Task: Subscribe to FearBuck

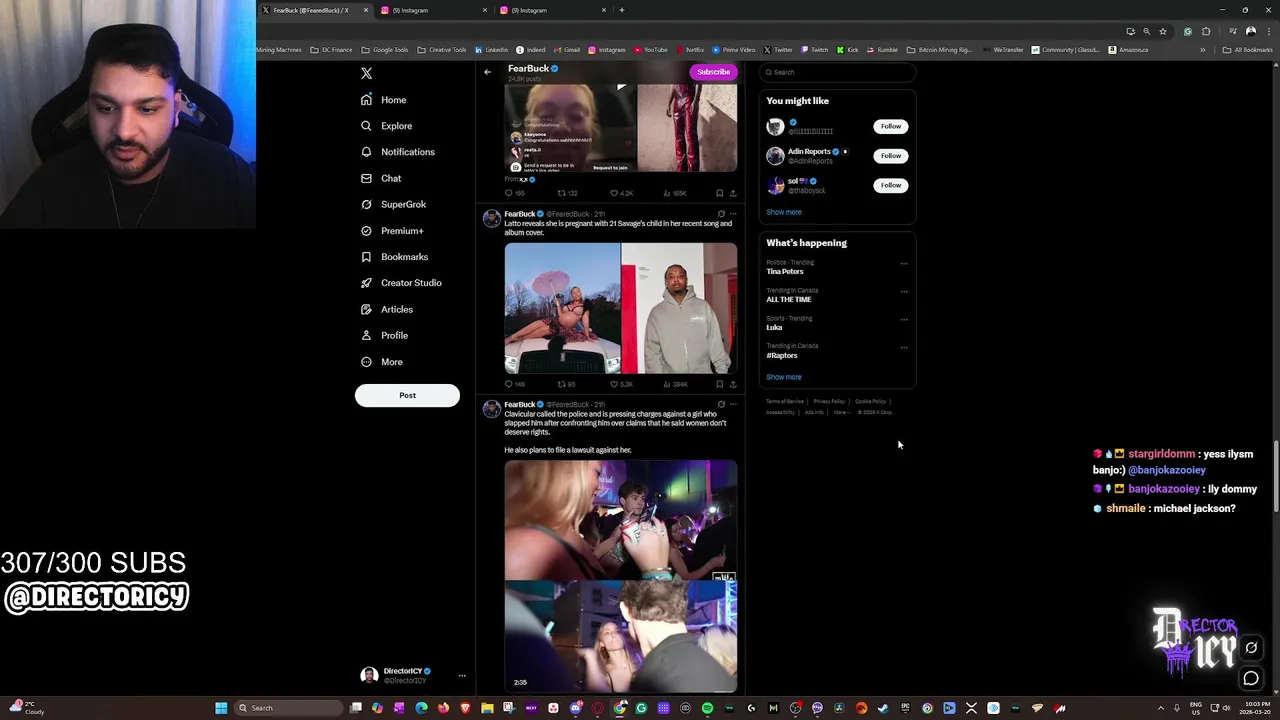Action: (713, 72)
